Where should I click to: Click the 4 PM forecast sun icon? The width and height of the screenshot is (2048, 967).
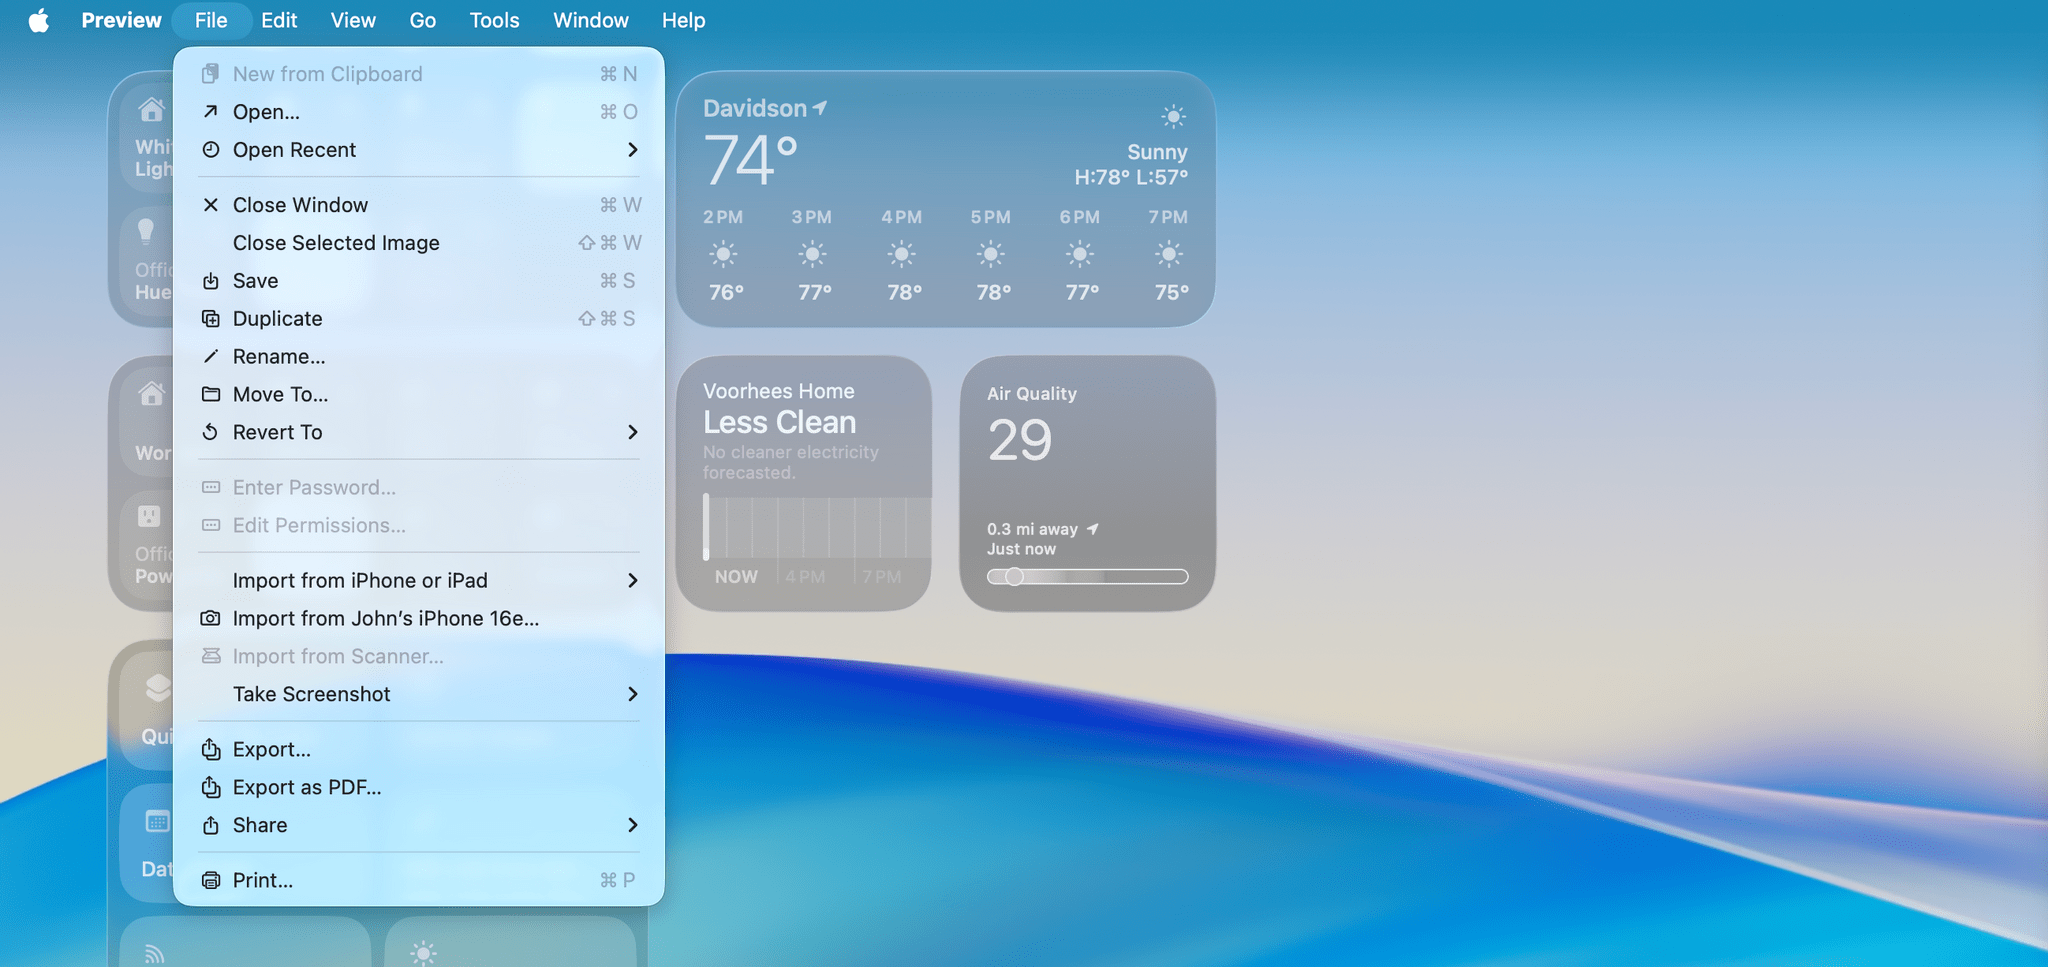click(x=902, y=254)
